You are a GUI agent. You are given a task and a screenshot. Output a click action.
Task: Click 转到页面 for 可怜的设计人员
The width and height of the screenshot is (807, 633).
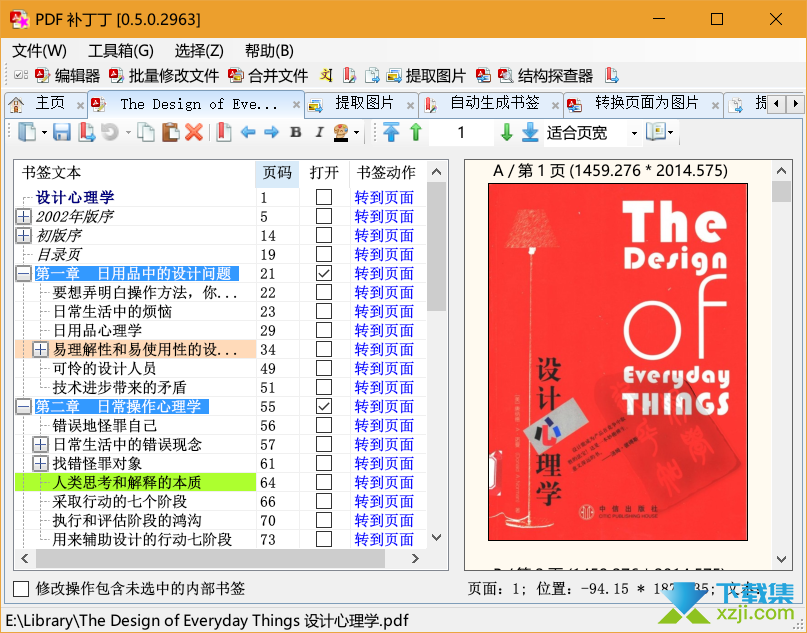[x=384, y=368]
